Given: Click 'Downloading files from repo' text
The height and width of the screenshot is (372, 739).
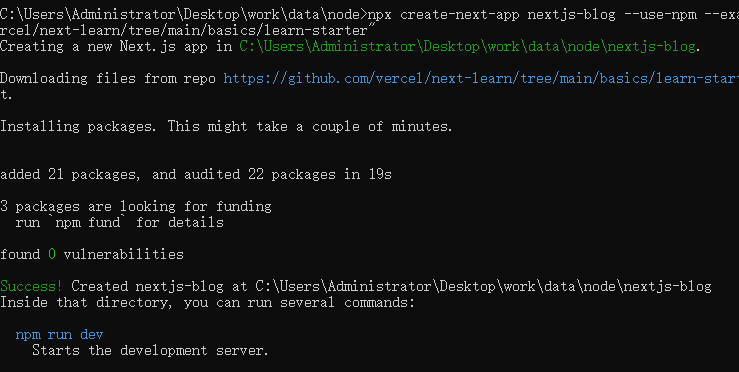Looking at the screenshot, I should coord(108,78).
